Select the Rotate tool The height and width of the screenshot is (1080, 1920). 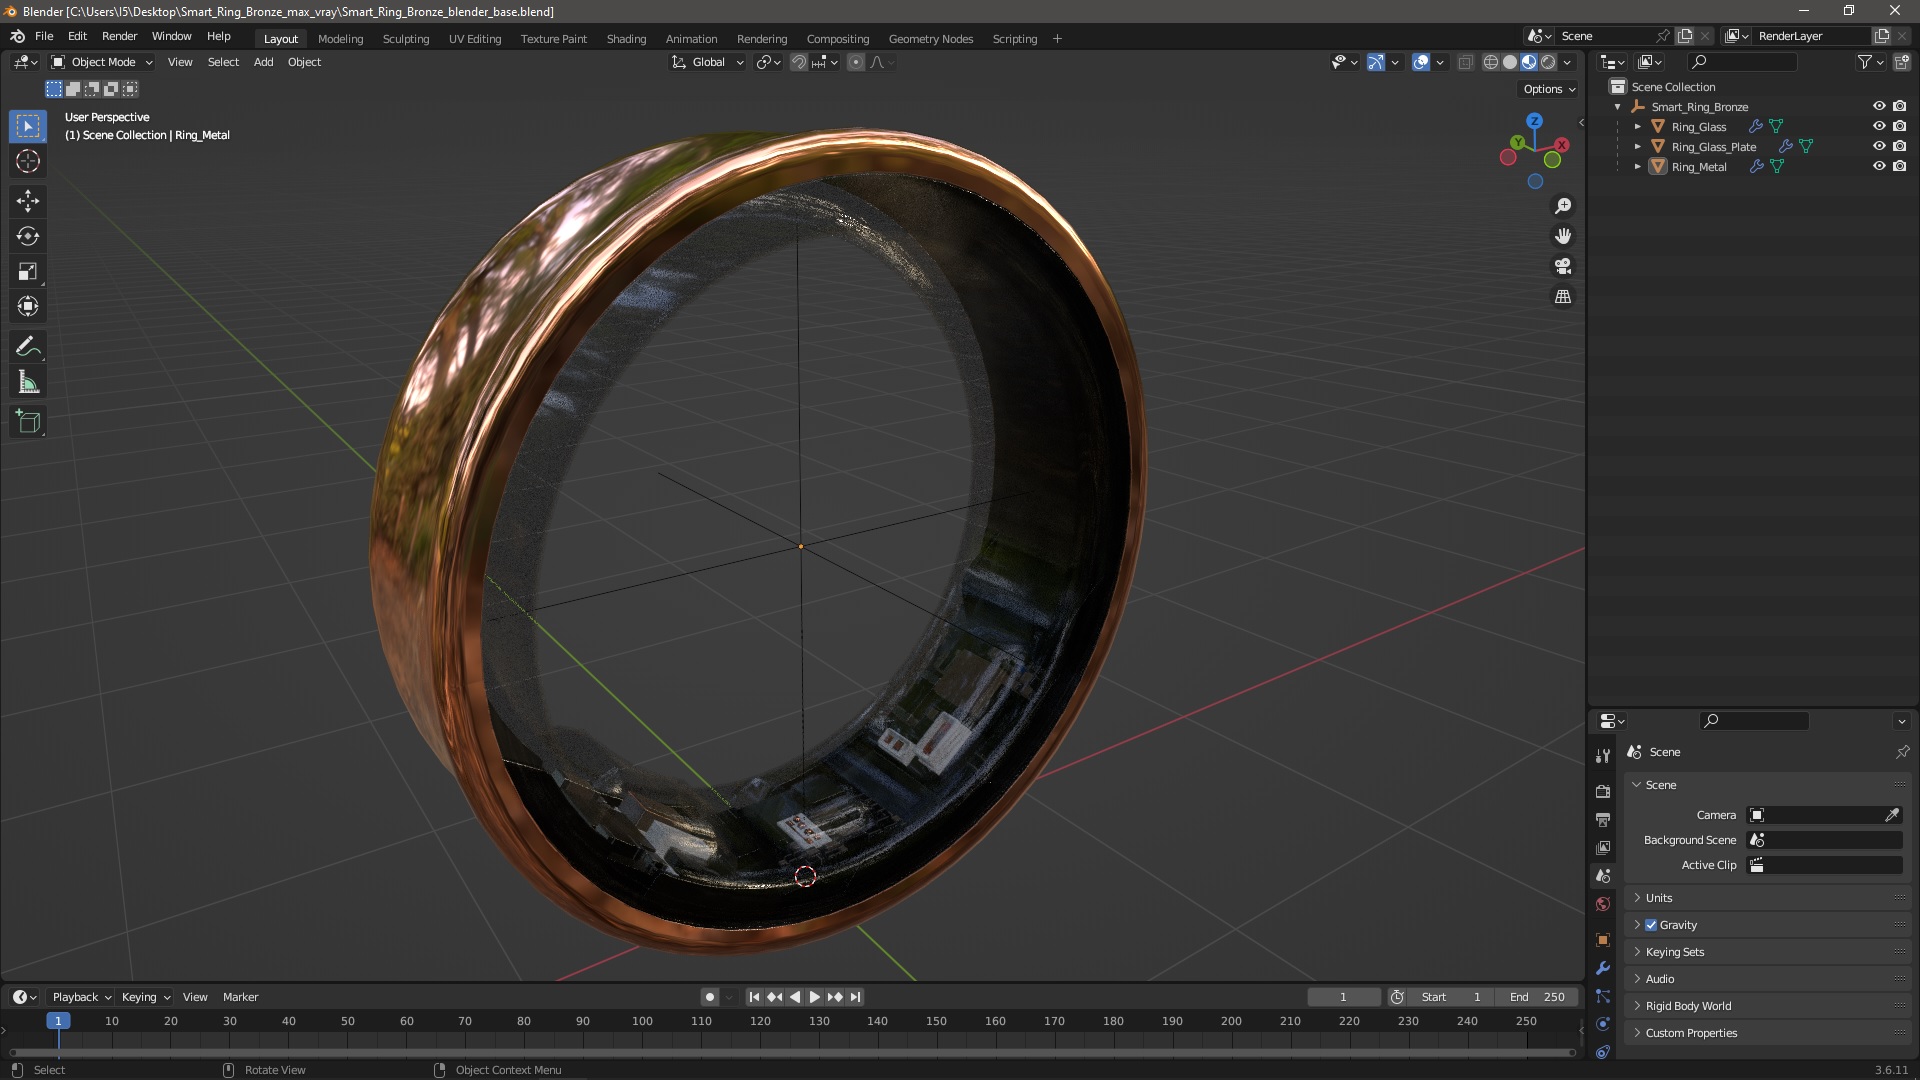pos(28,236)
